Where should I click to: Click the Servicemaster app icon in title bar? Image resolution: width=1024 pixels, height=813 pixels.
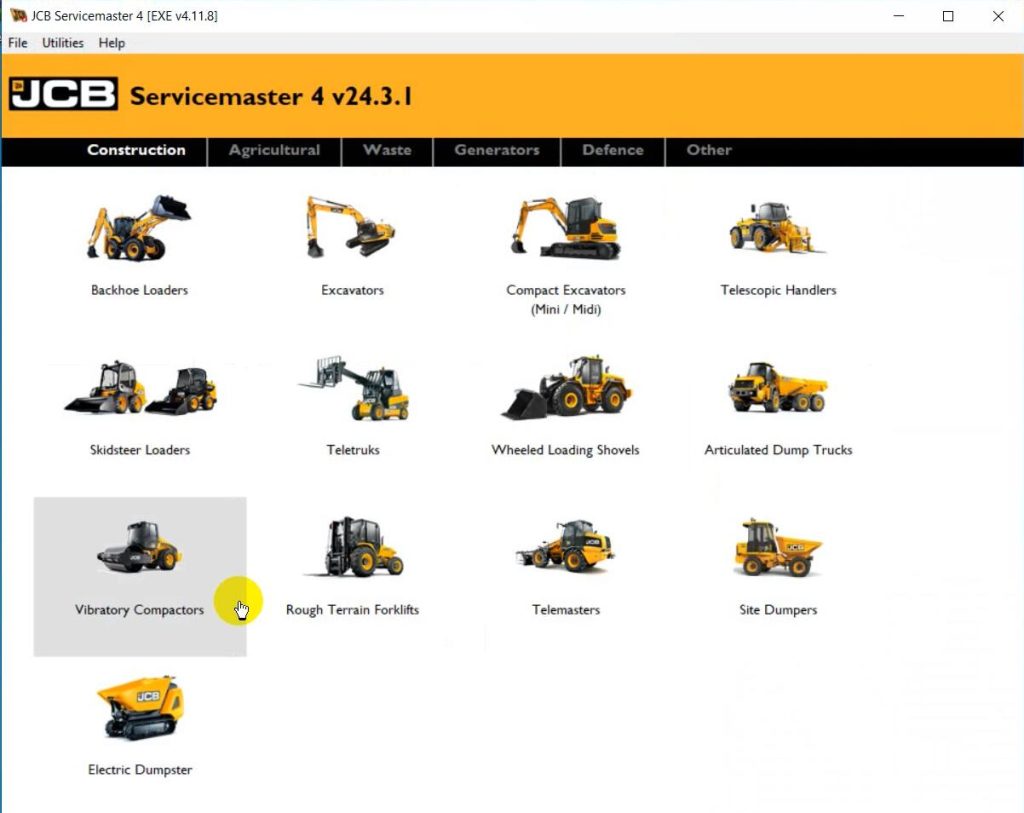pos(18,15)
